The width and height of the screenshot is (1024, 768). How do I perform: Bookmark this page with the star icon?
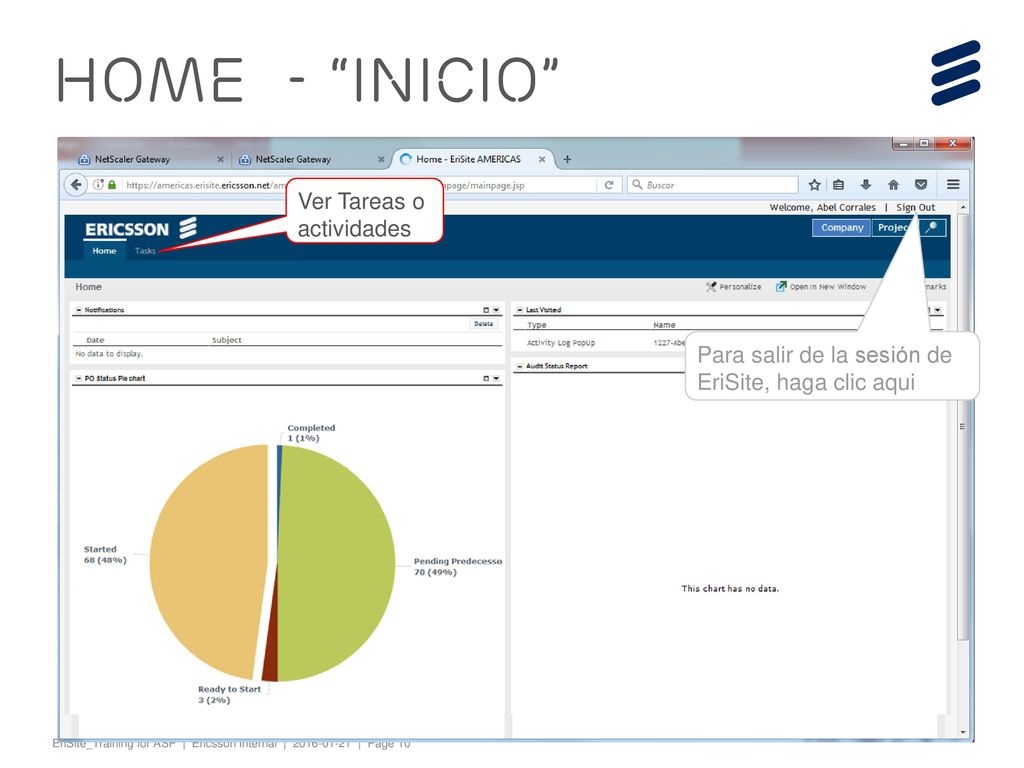(x=814, y=185)
